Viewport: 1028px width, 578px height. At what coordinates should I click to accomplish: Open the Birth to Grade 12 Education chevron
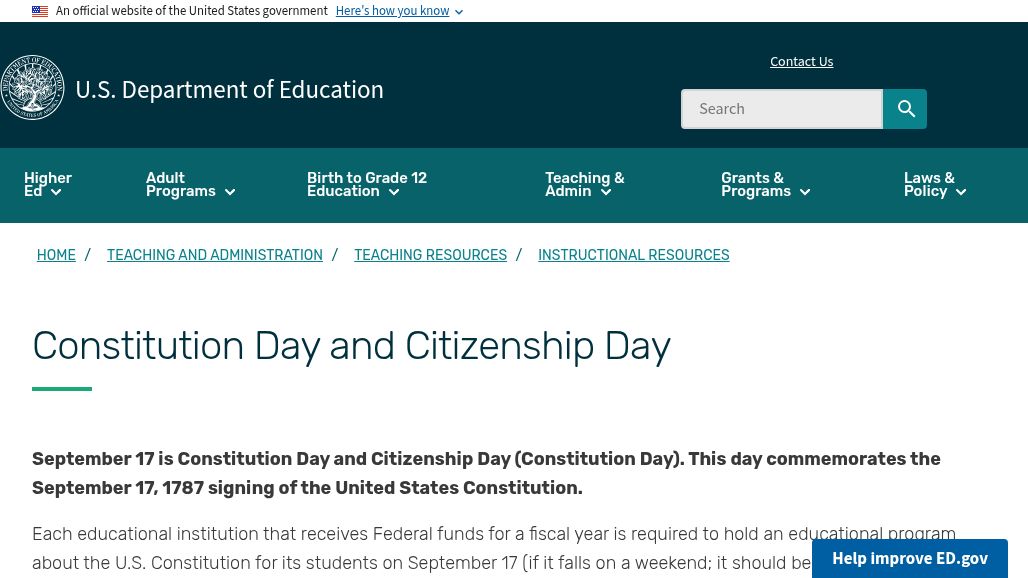[393, 192]
